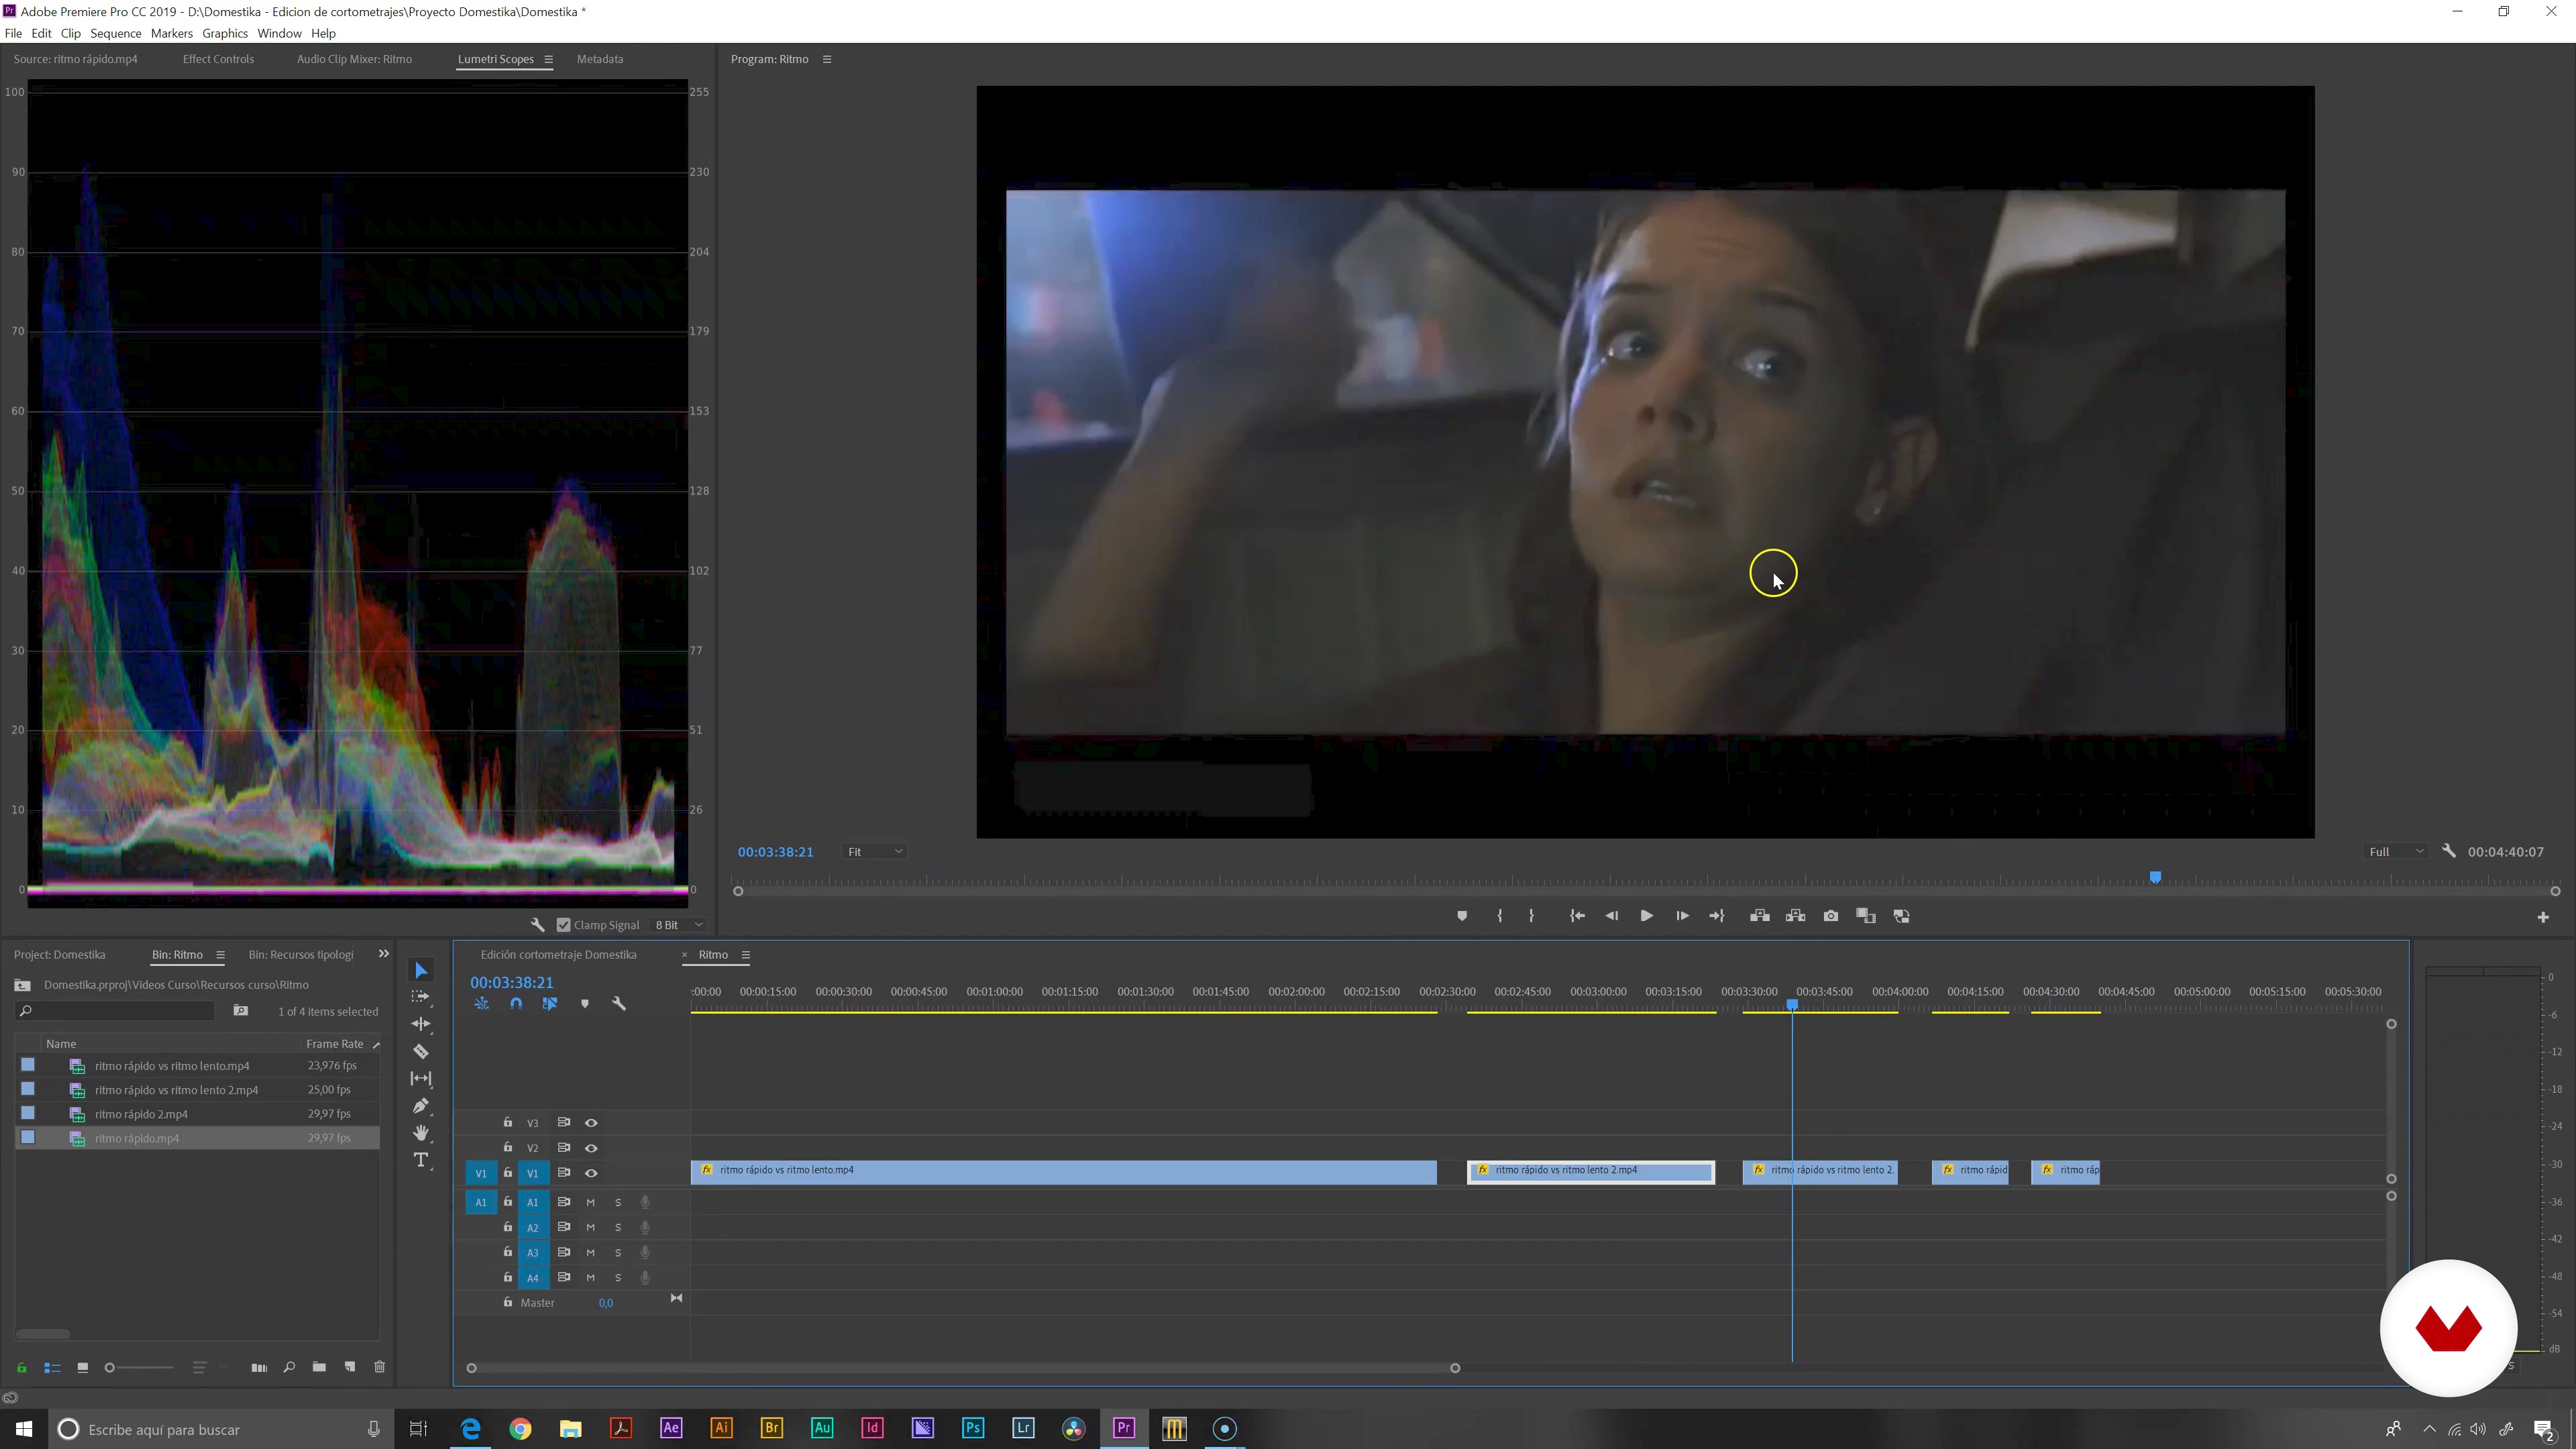
Task: Open the Full playback resolution dropdown
Action: point(2395,852)
